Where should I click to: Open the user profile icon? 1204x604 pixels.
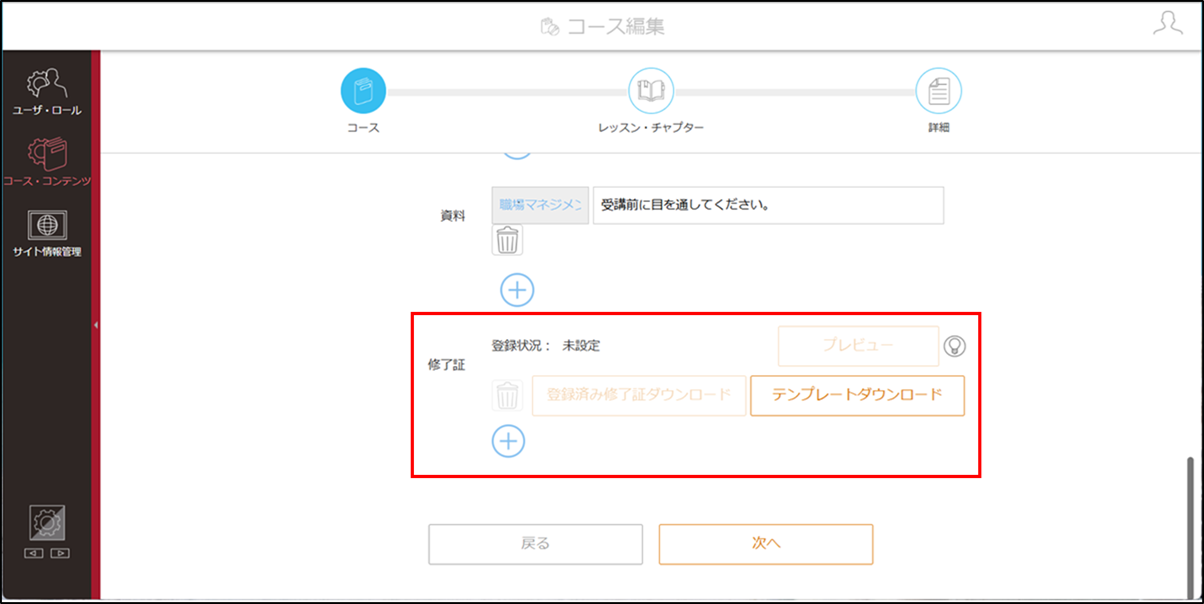click(x=1167, y=25)
